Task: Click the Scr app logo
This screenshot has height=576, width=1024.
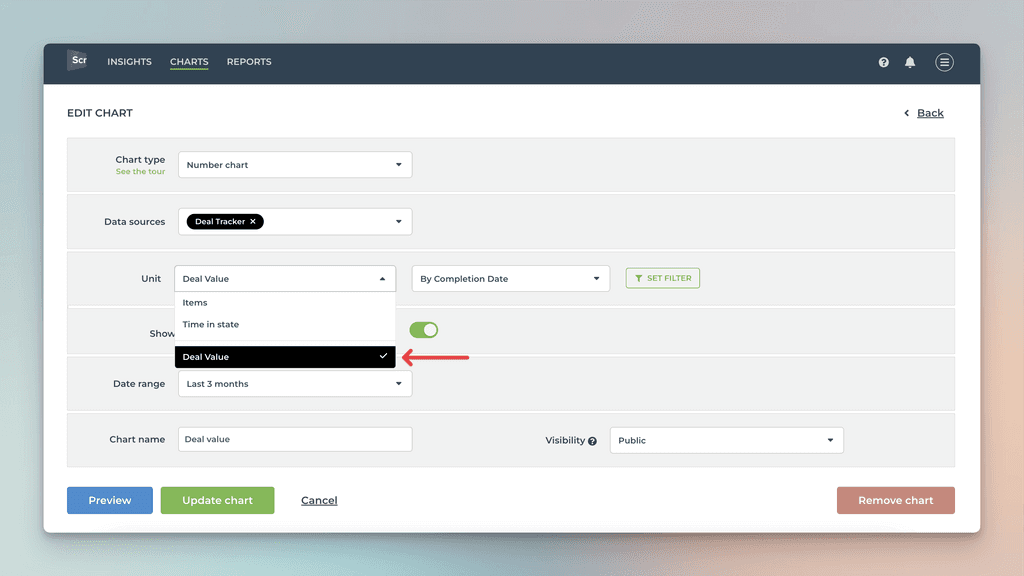Action: pos(77,61)
